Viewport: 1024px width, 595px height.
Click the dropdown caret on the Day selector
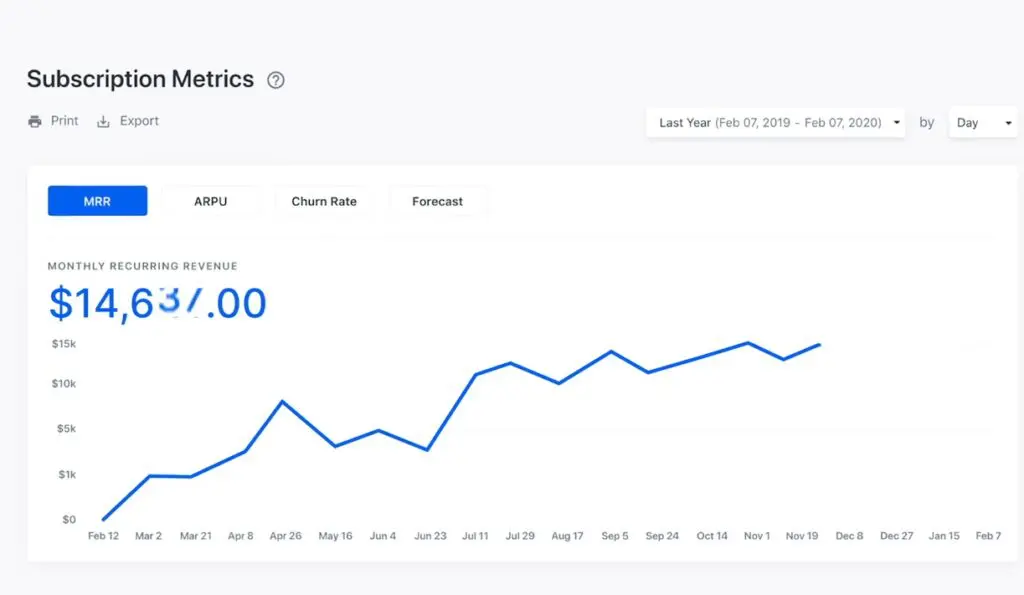1009,122
